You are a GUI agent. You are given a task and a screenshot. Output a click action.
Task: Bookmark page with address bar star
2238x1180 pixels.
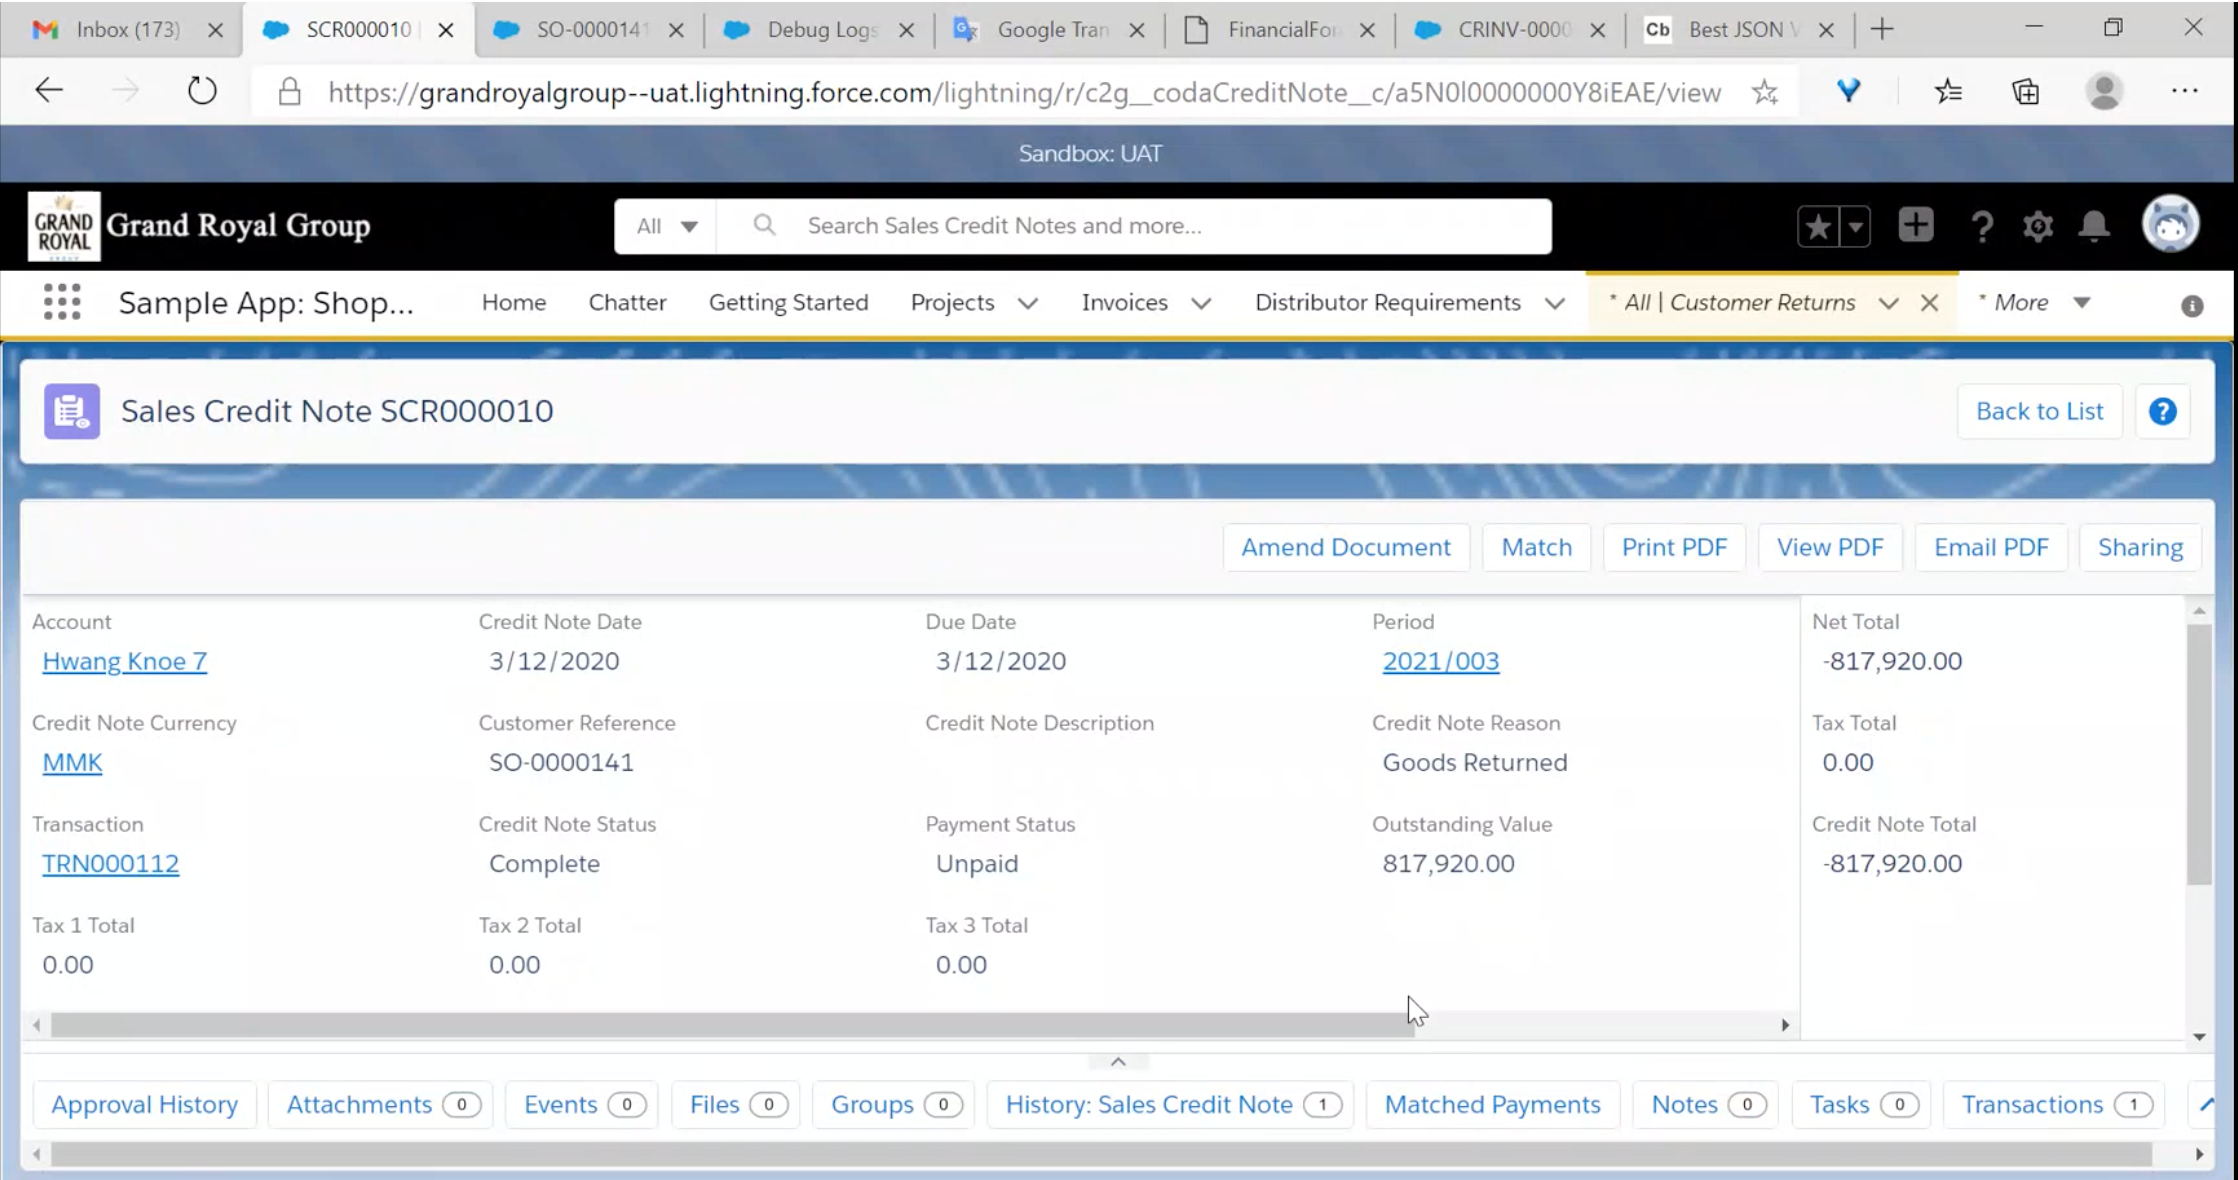[x=1764, y=93]
